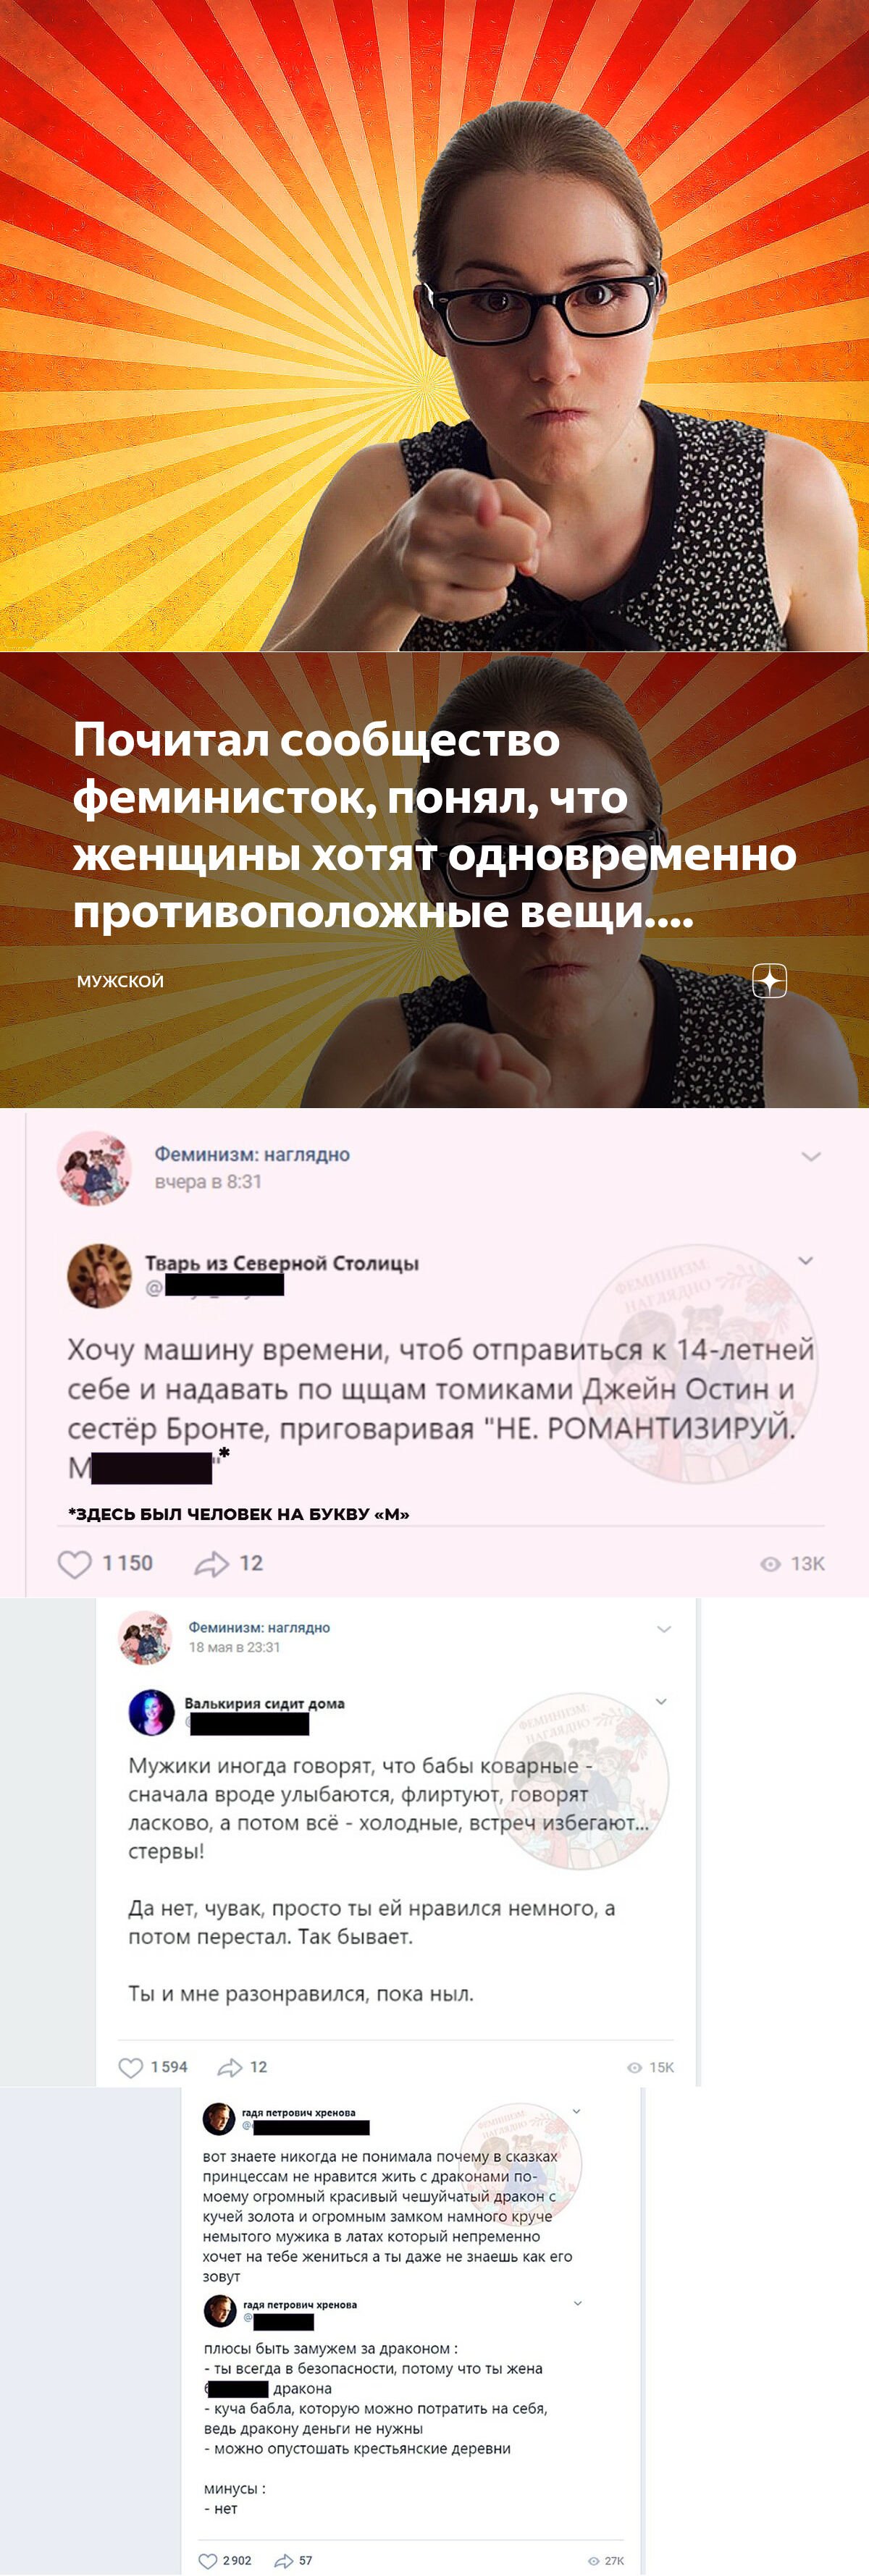Viewport: 869px width, 2576px height.
Task: Open chevron menu beside Тварь из Северной Столицы
Action: [805, 1260]
